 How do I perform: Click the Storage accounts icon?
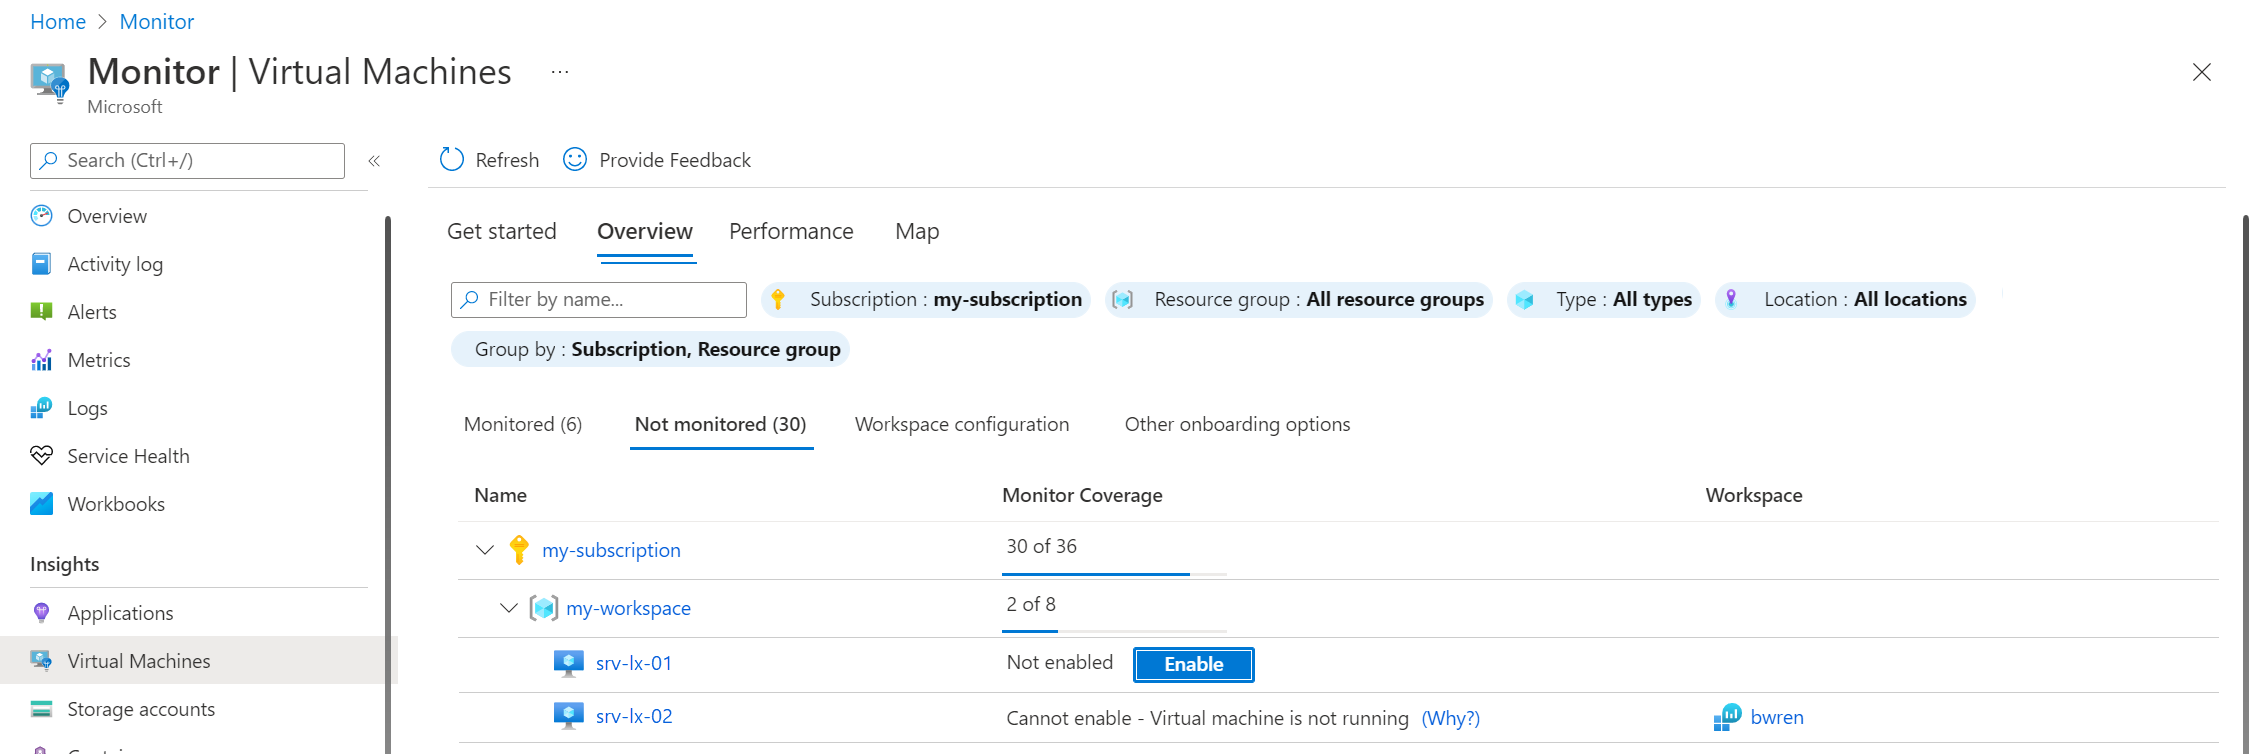(41, 709)
